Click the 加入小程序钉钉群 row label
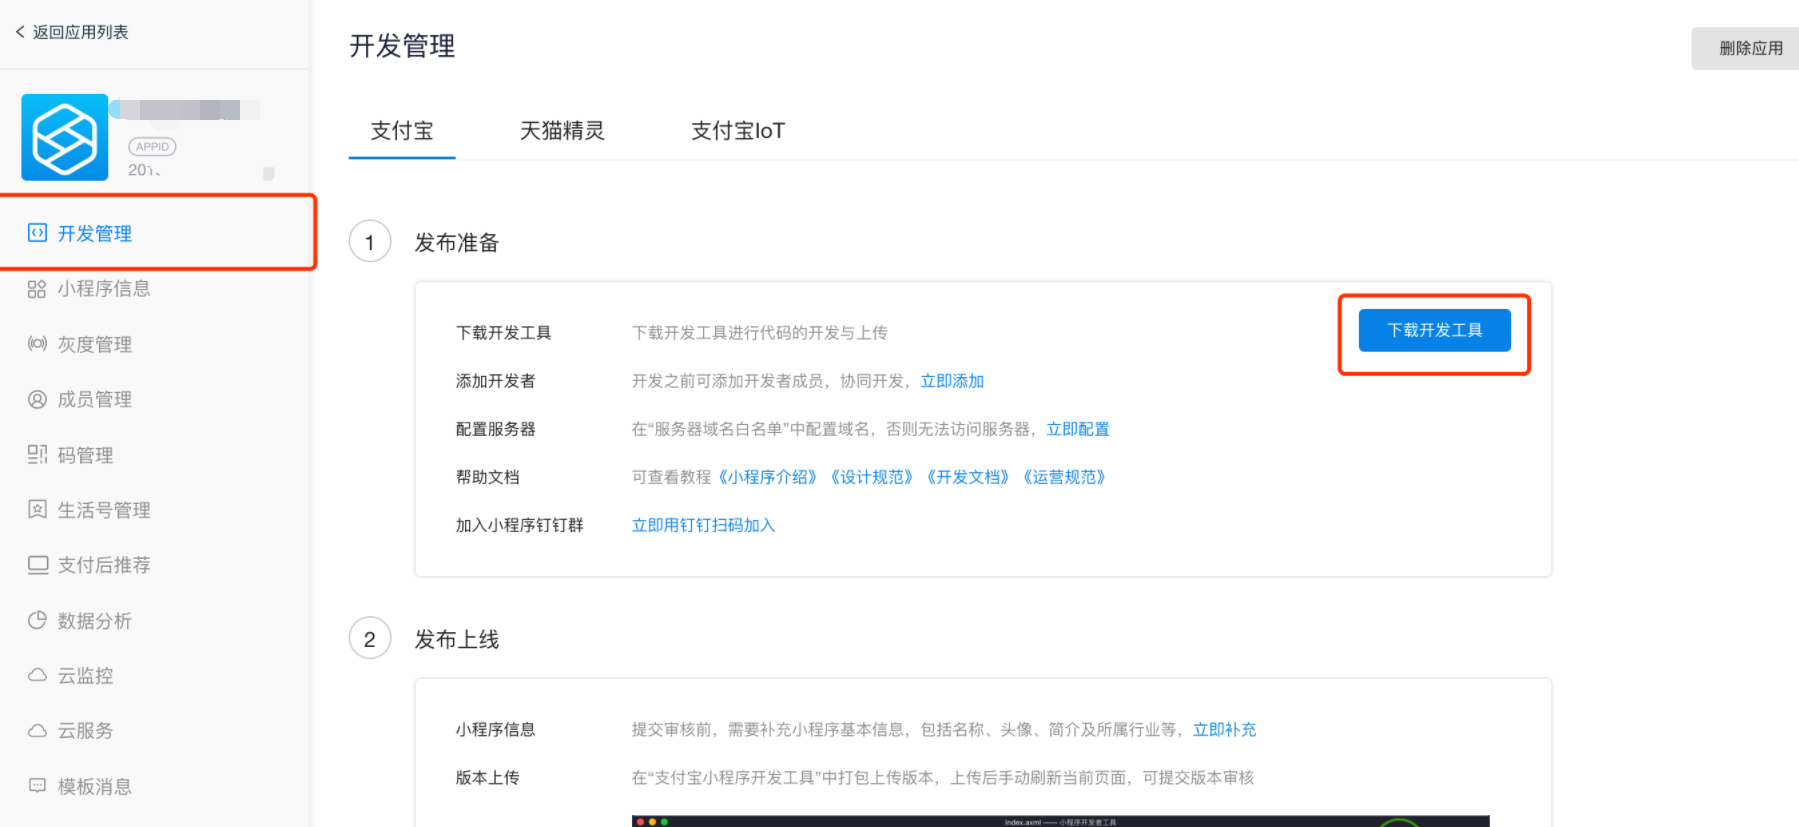The width and height of the screenshot is (1799, 827). (520, 525)
